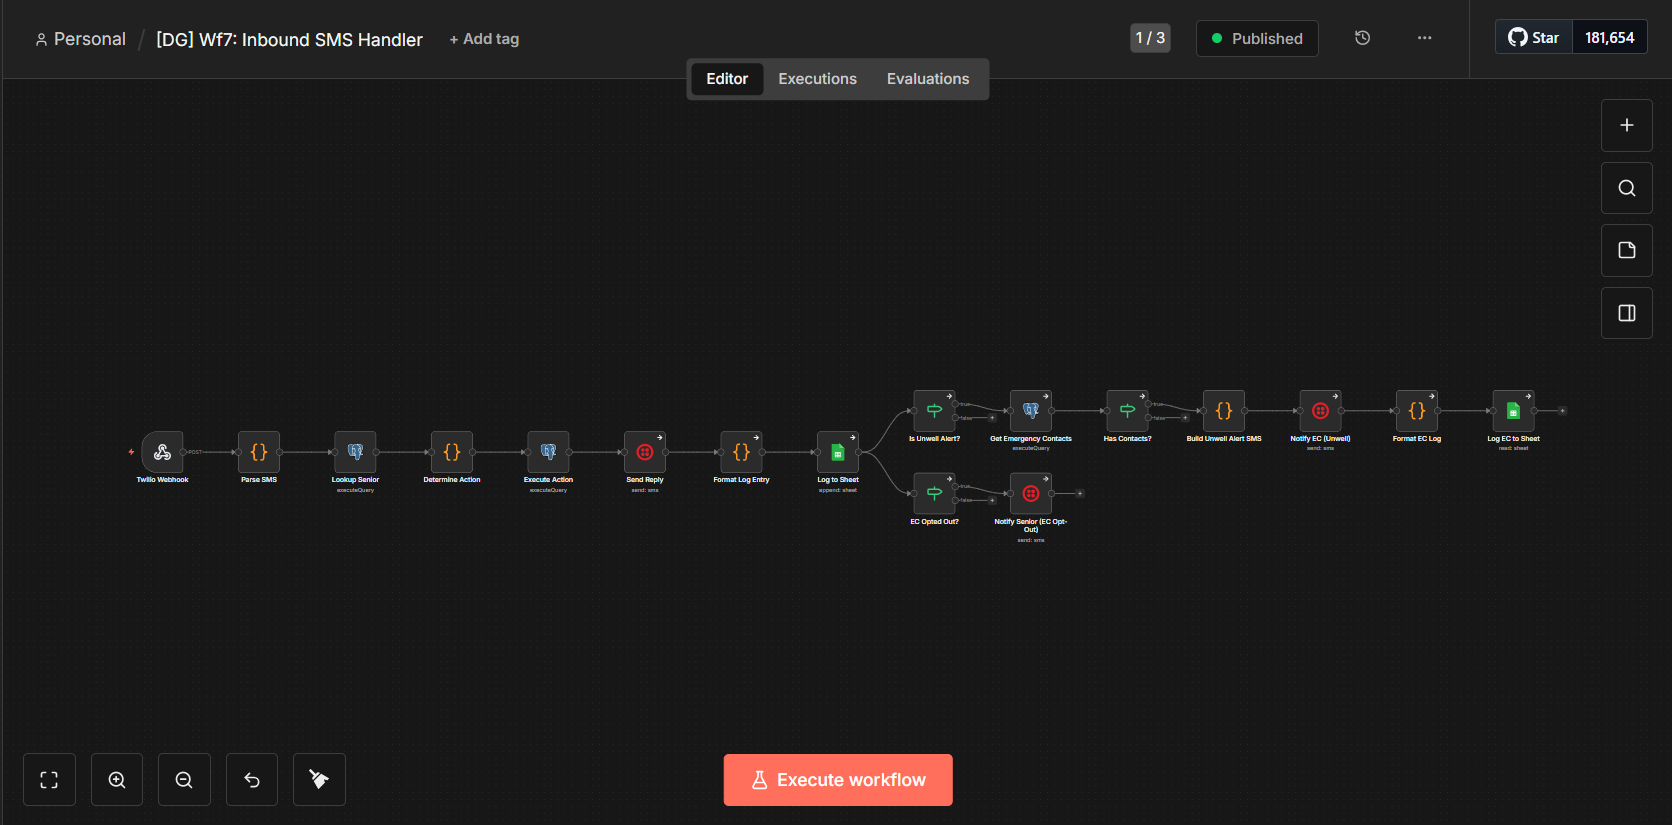Open the Evaluations tab
The width and height of the screenshot is (1672, 825).
(x=927, y=79)
